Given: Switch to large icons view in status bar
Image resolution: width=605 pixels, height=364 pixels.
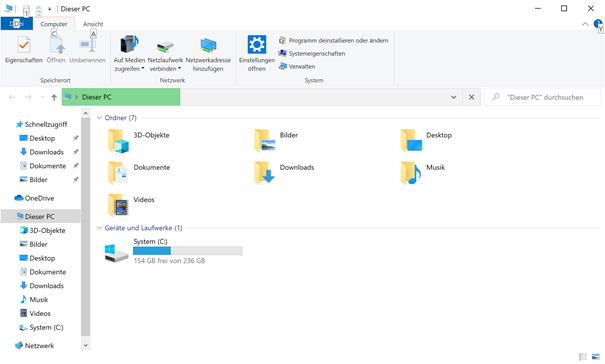Looking at the screenshot, I should coord(596,357).
